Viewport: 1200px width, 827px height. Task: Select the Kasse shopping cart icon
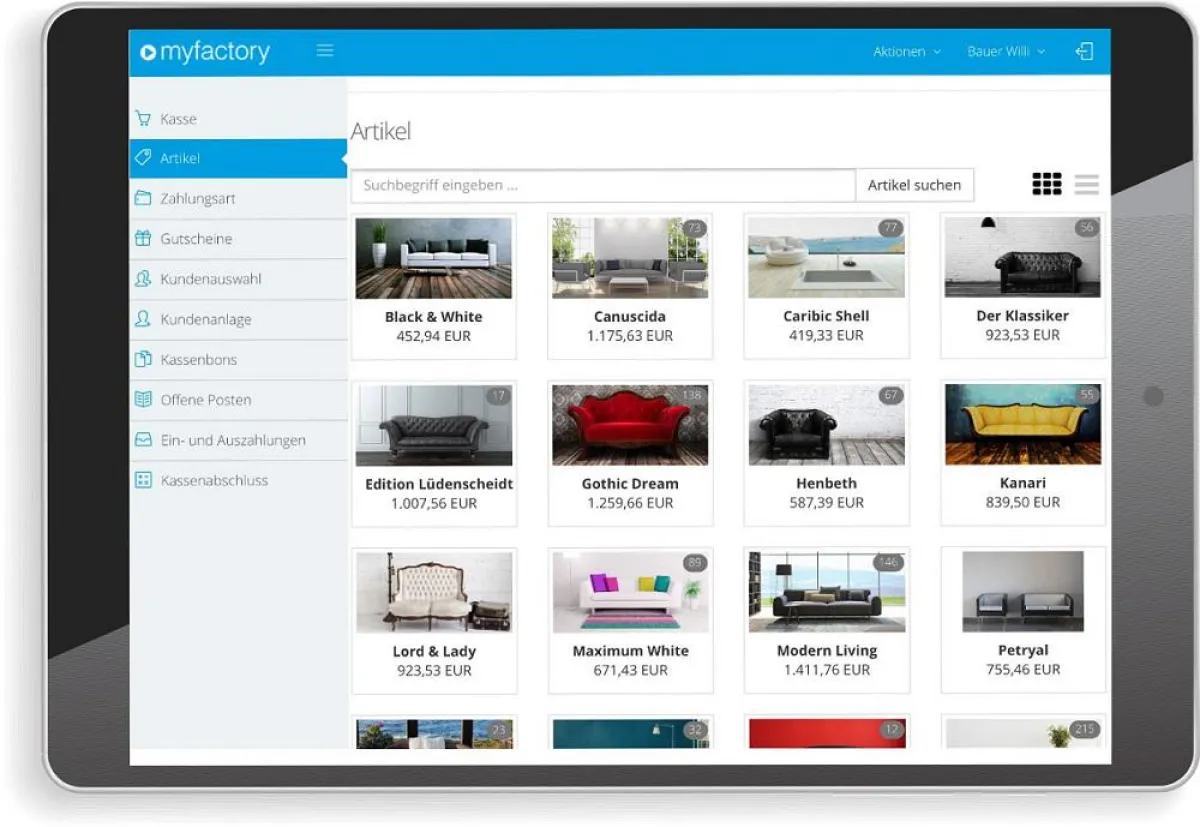click(x=143, y=118)
